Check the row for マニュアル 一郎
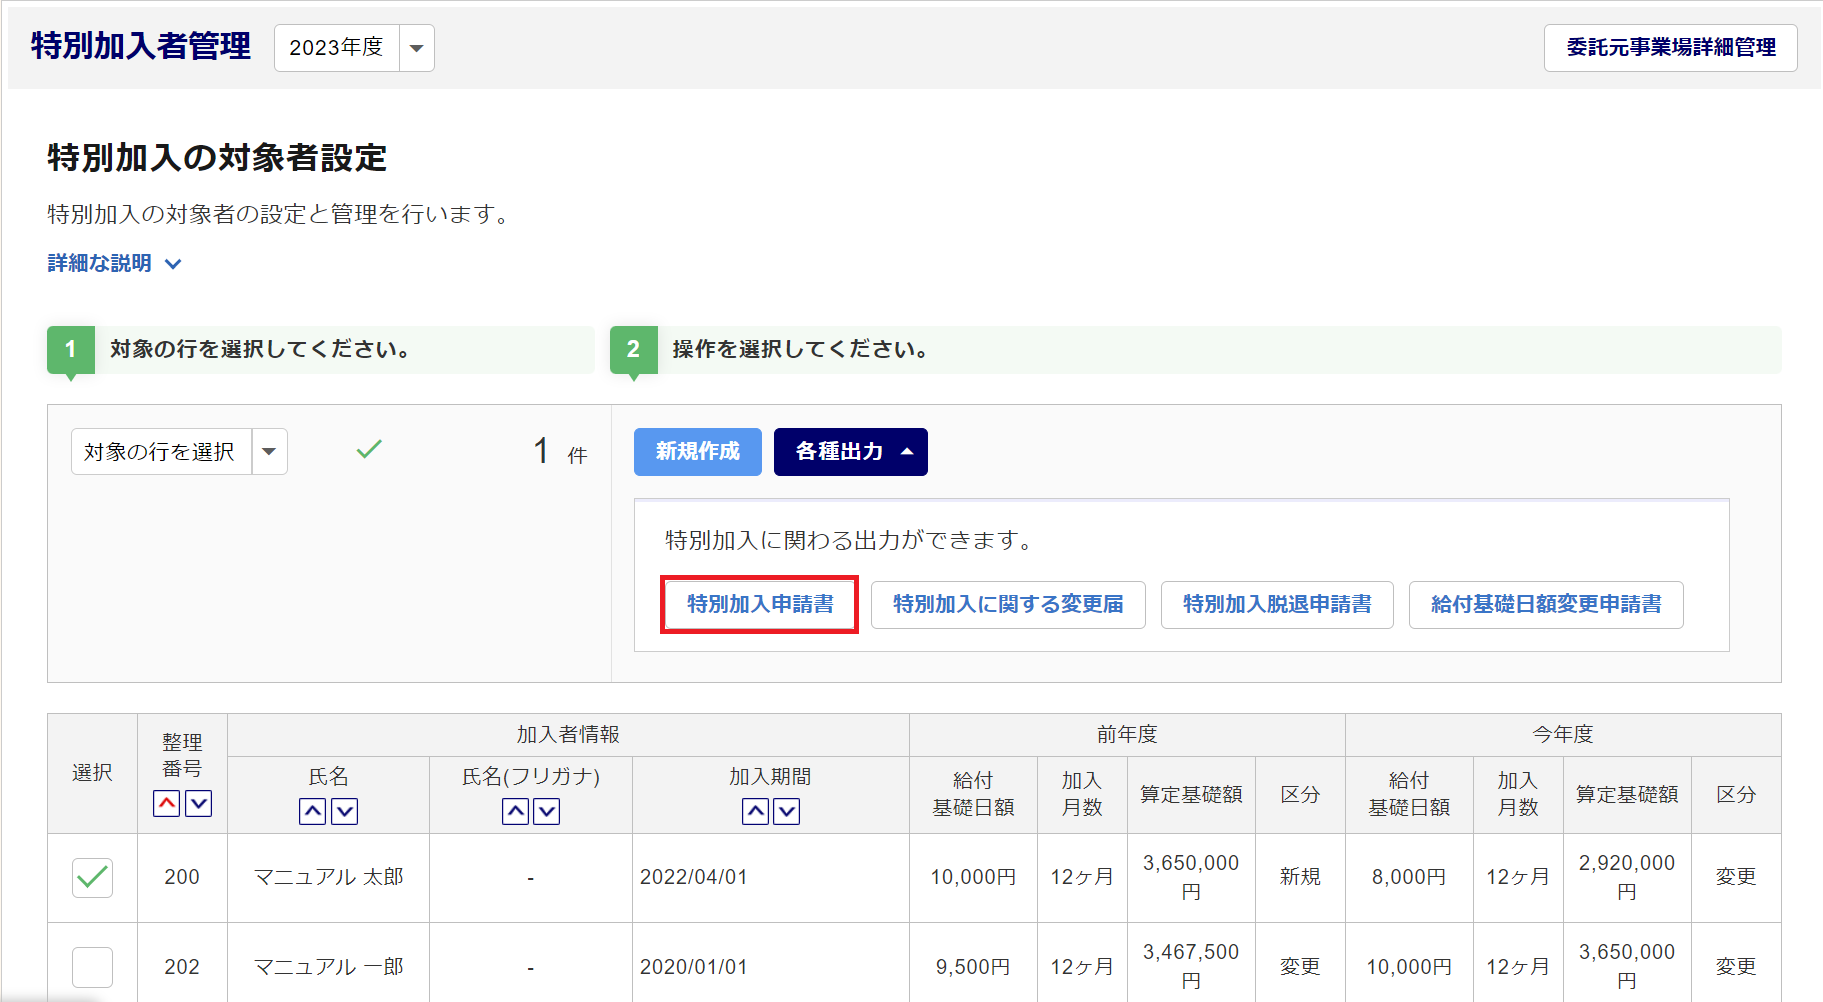1823x1002 pixels. click(92, 967)
